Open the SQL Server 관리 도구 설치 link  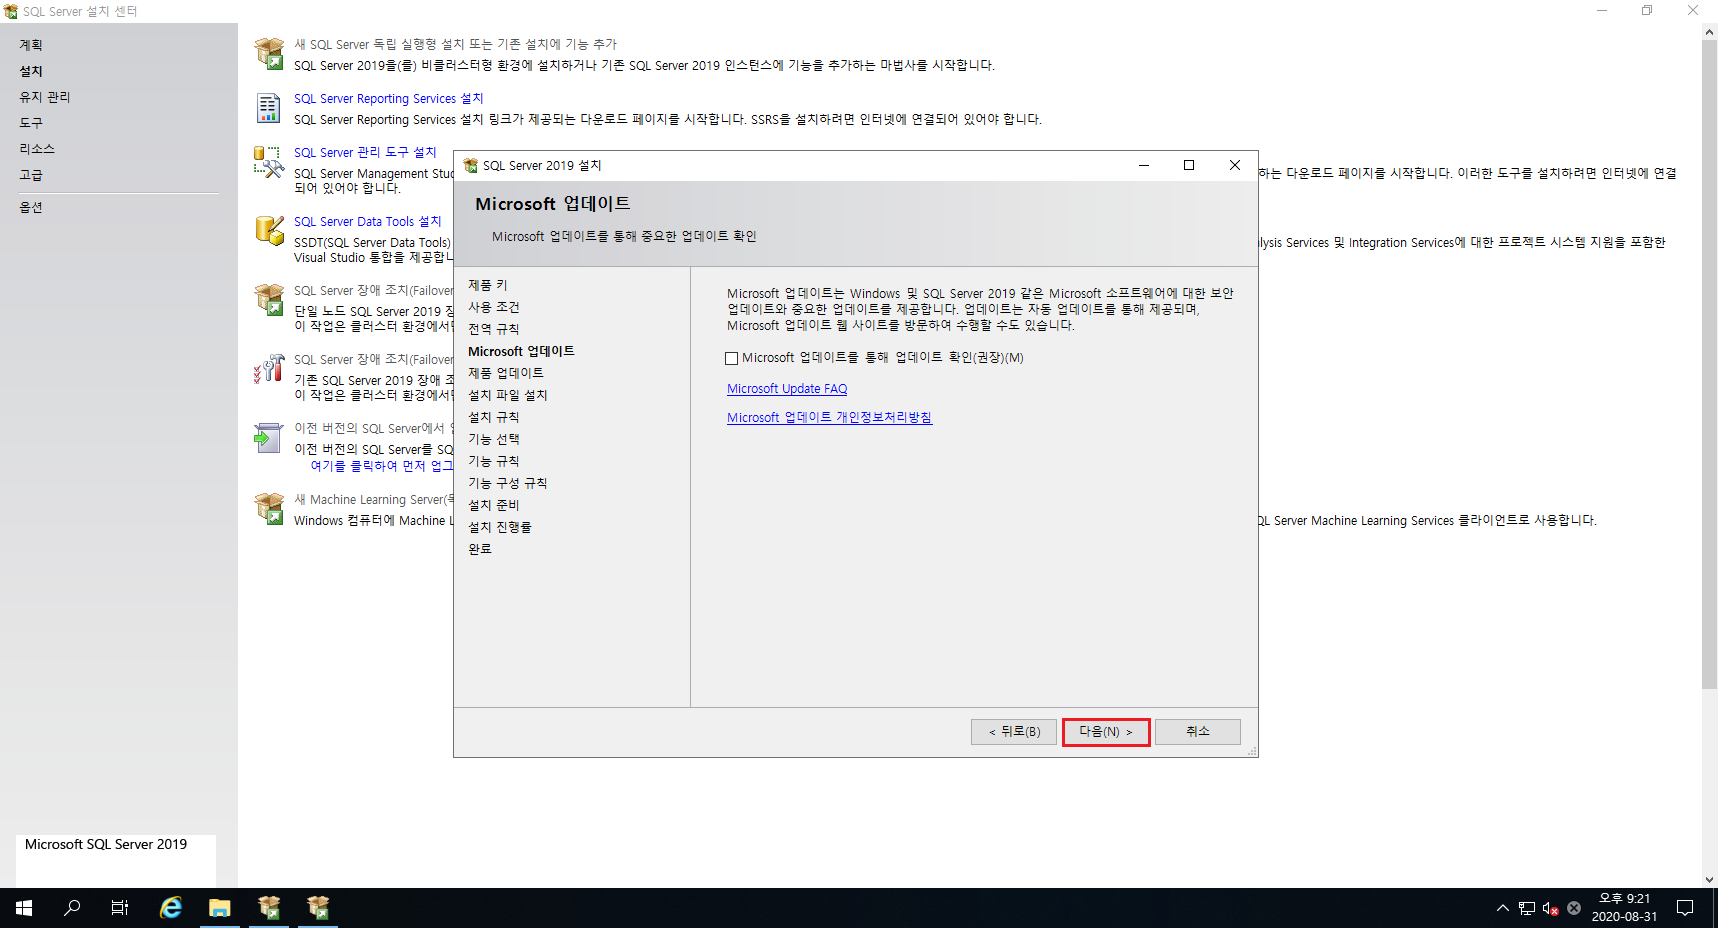click(x=365, y=153)
